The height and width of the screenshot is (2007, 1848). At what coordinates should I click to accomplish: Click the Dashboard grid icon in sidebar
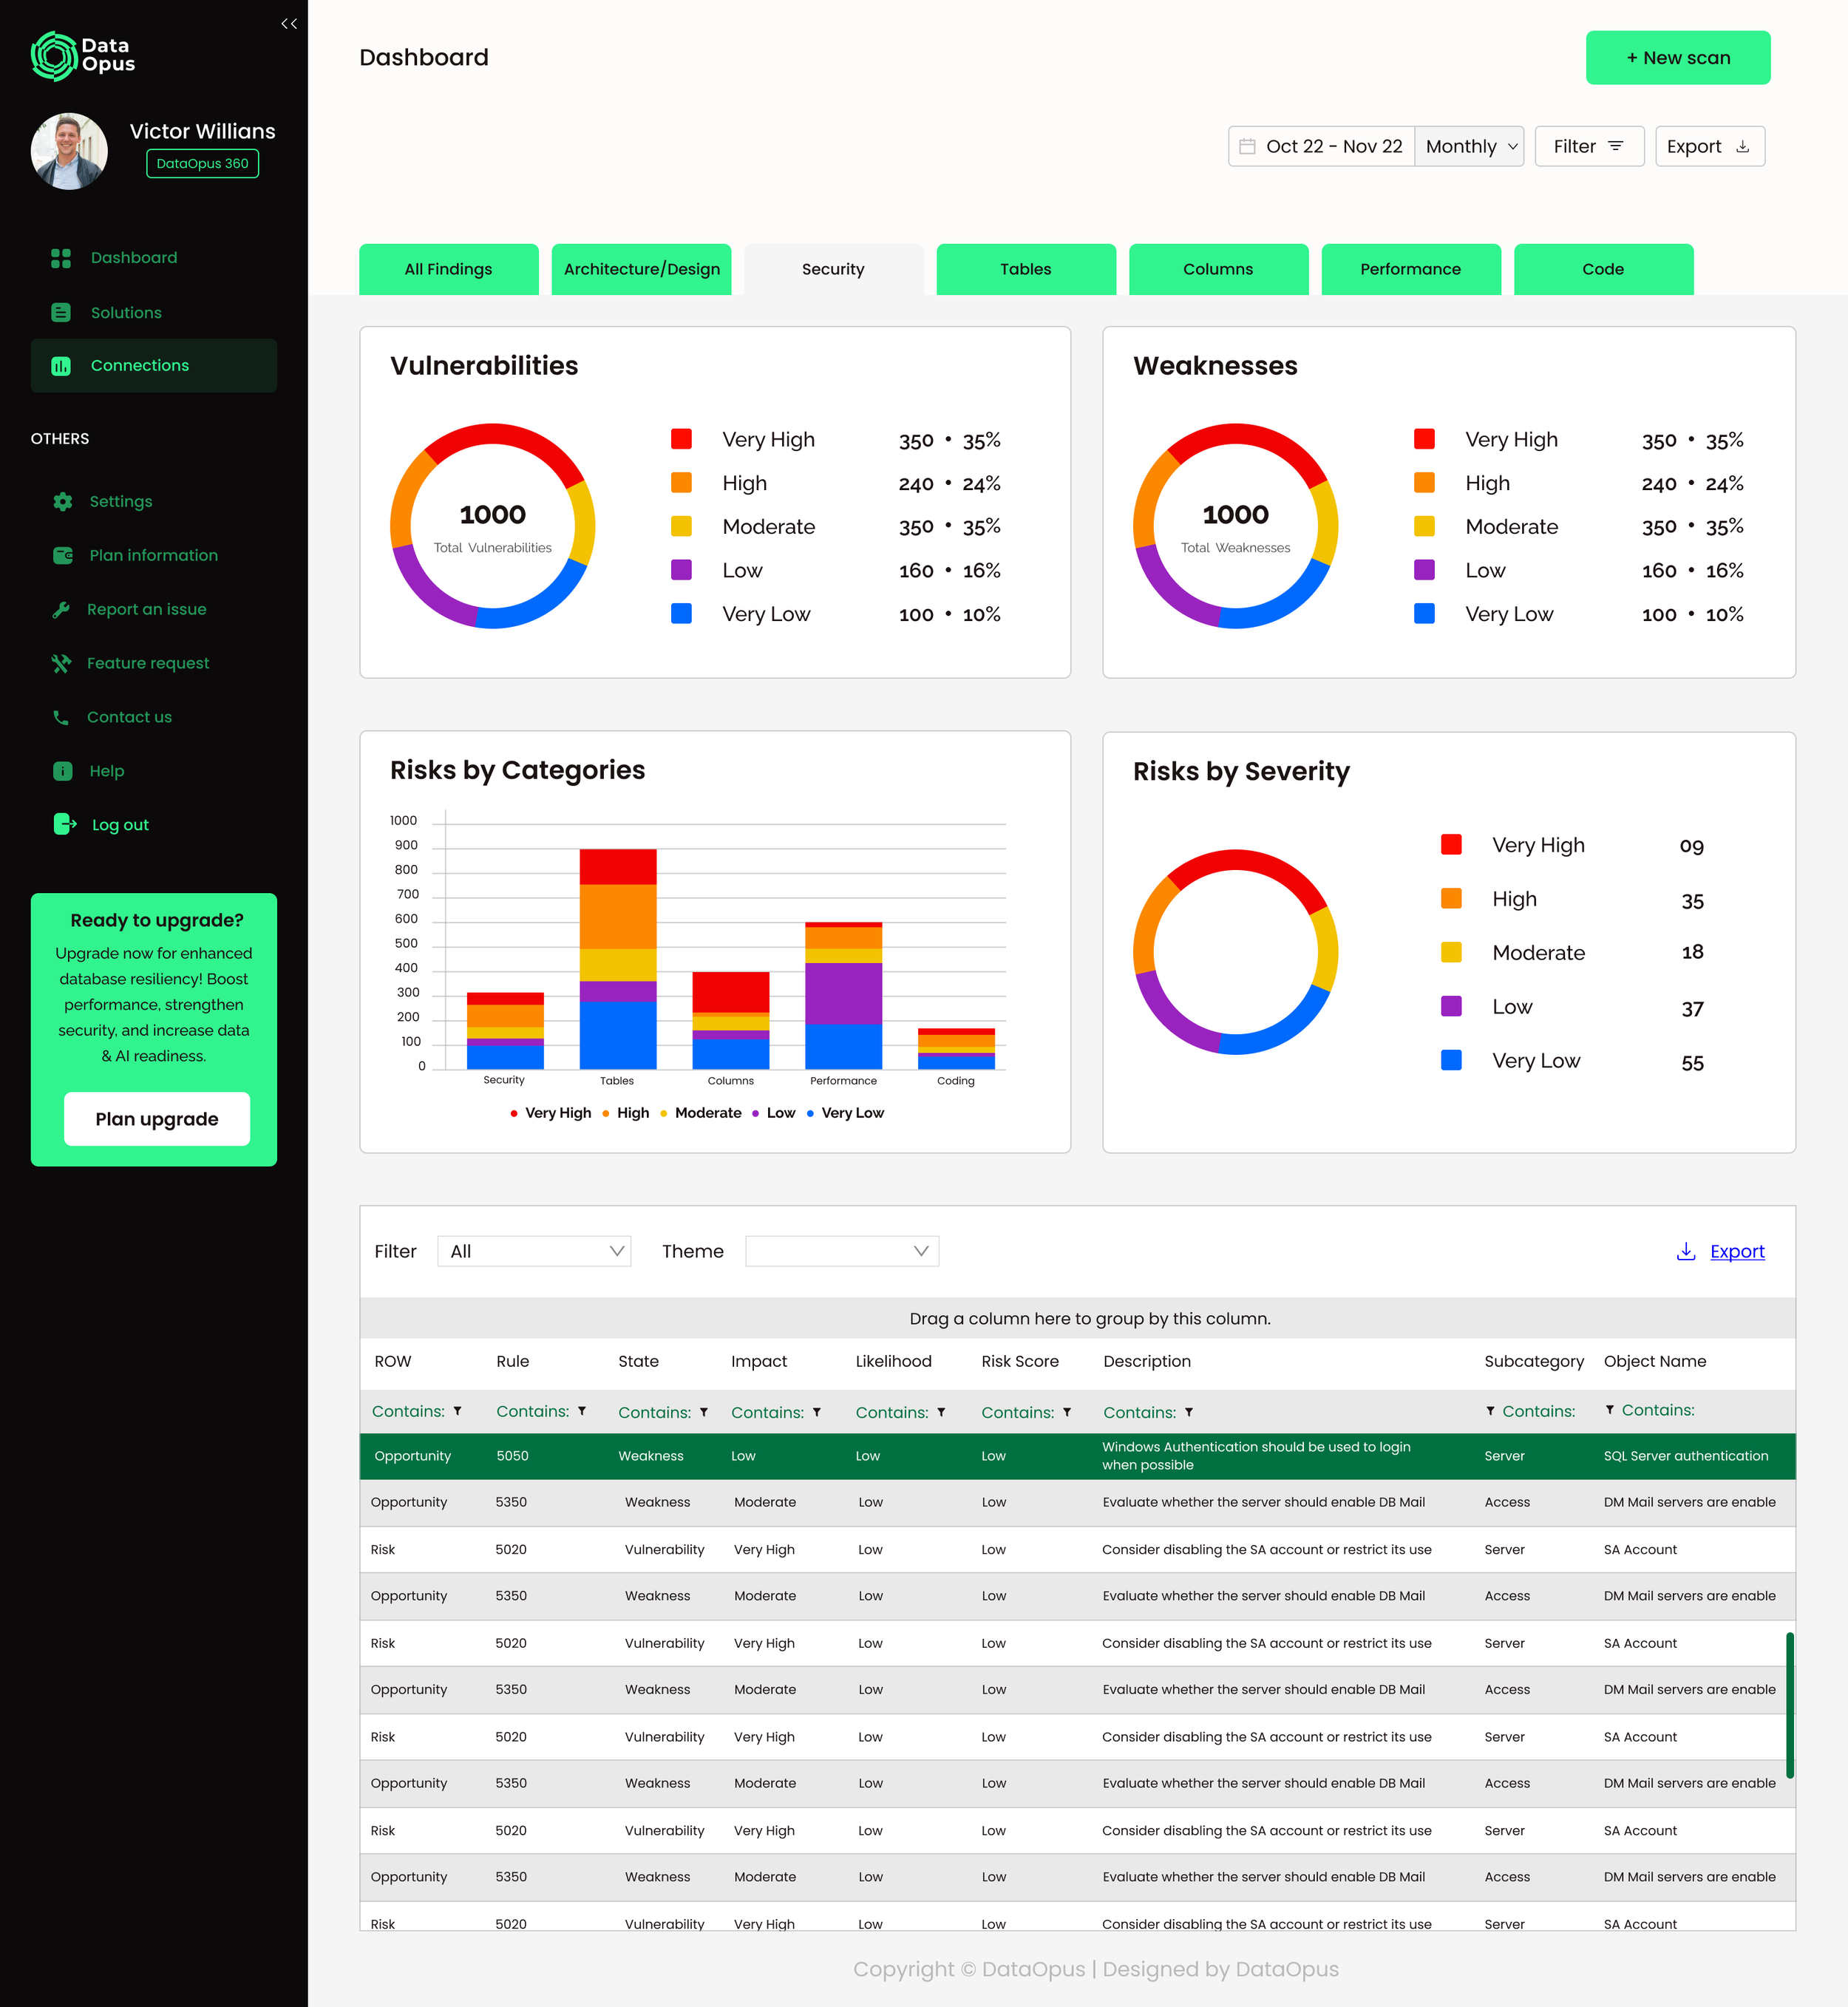click(x=61, y=258)
